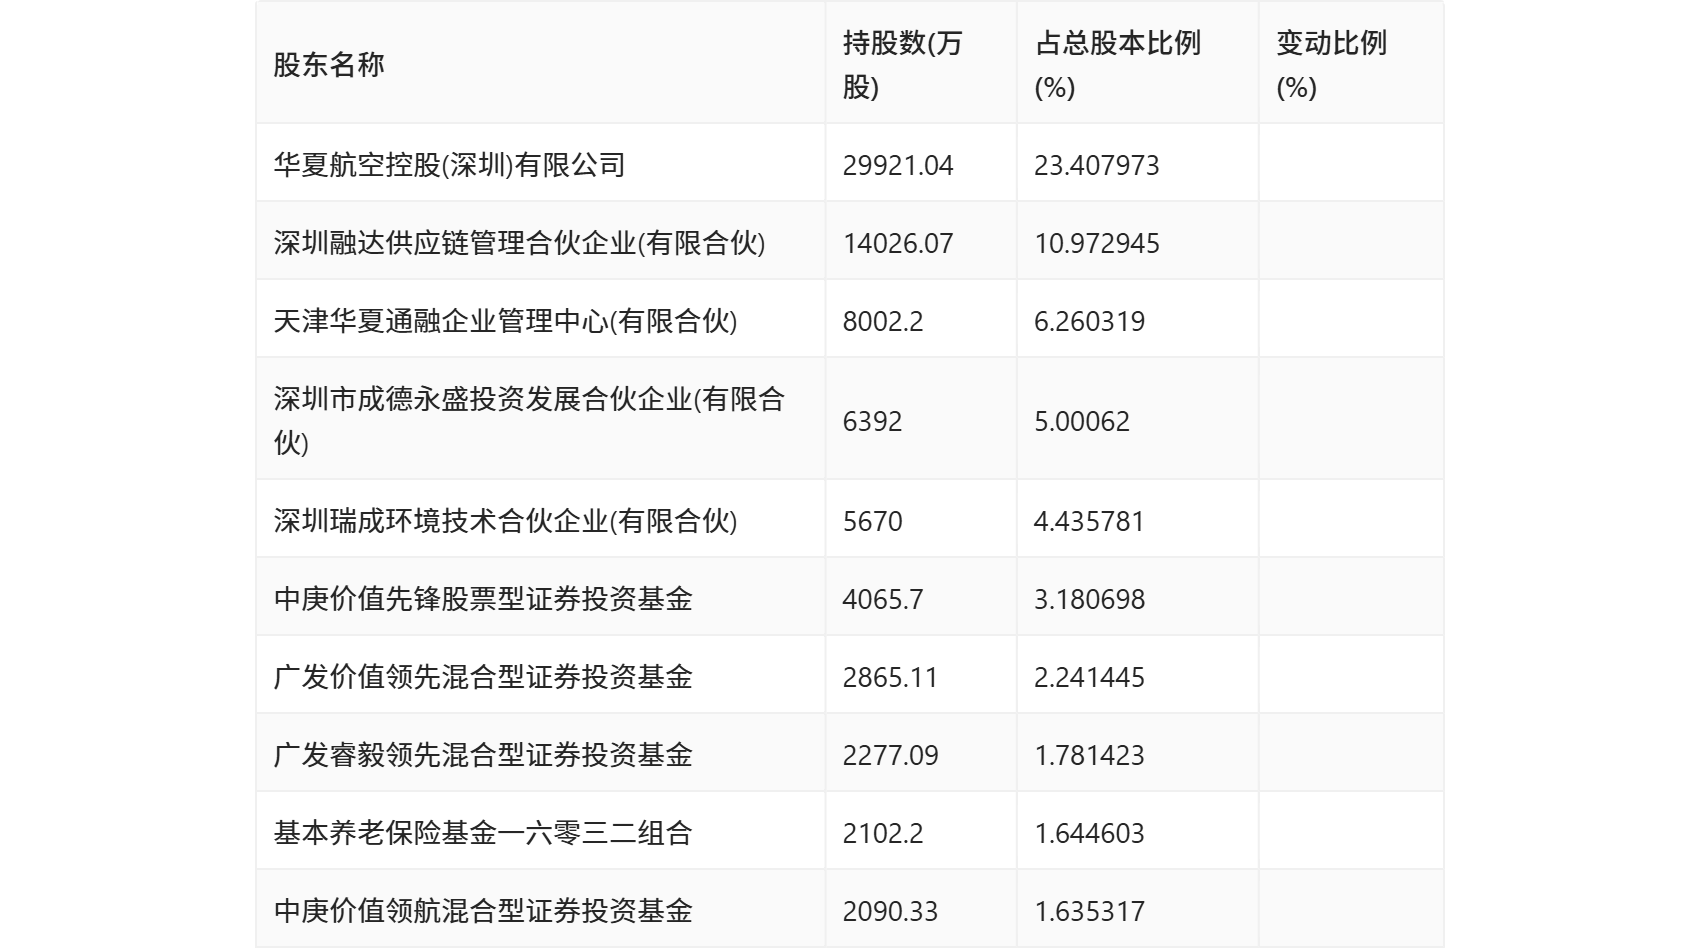This screenshot has width=1700, height=948.
Task: Select the percentage 23.407973
Action: 1096,165
